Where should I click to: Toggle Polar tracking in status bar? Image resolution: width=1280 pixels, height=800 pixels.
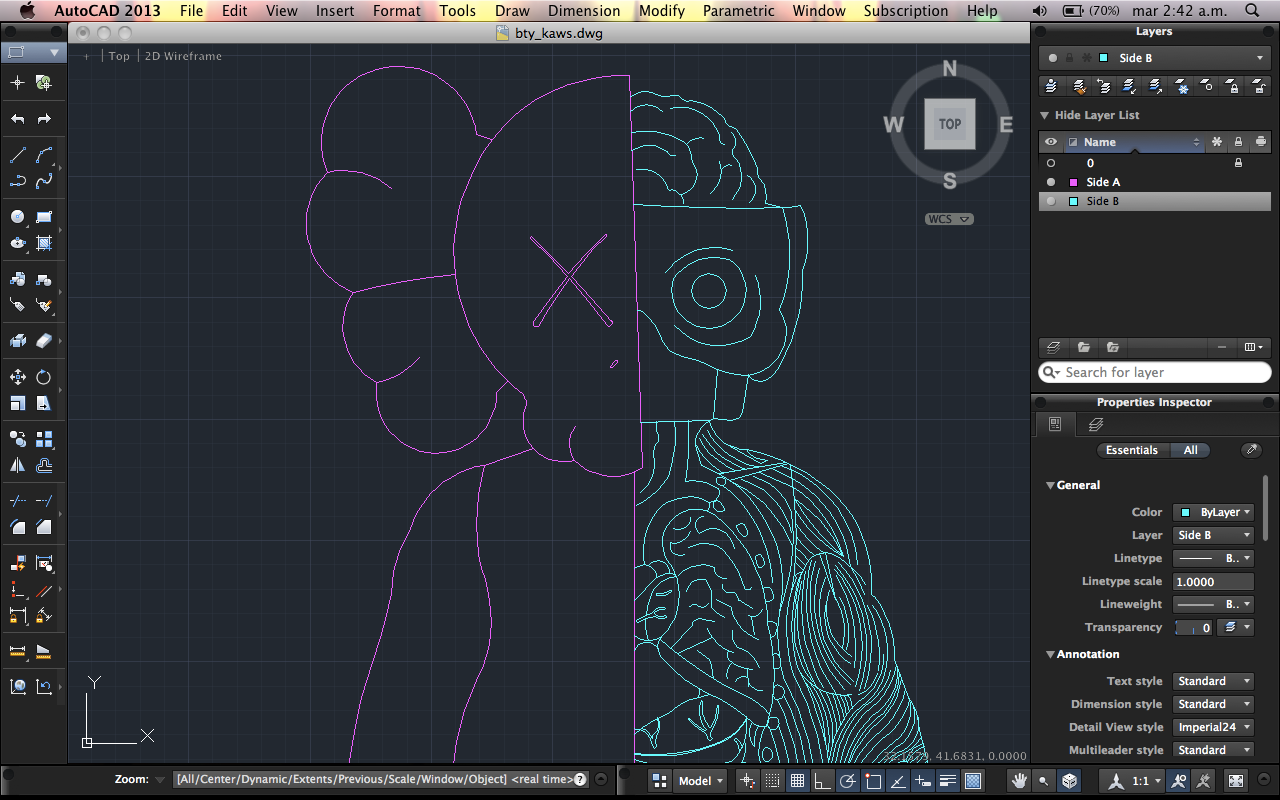tap(848, 780)
